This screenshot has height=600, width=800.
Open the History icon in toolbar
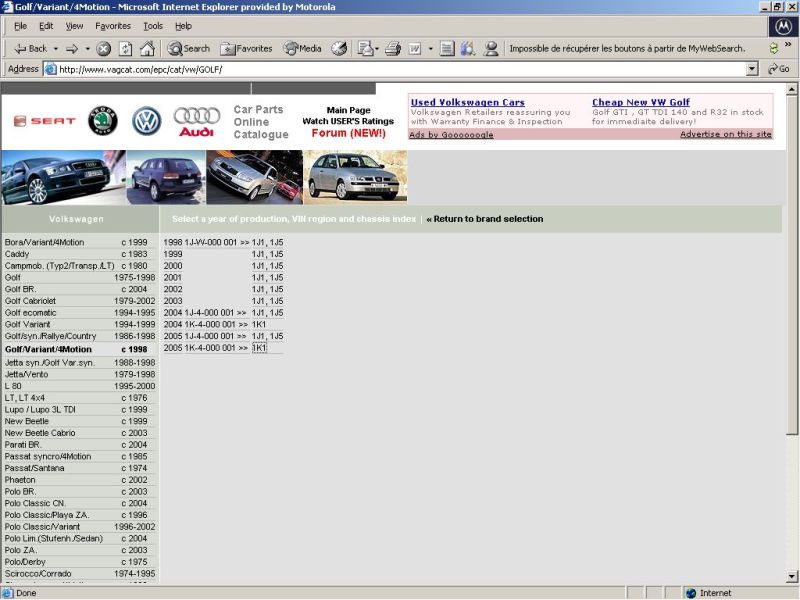[x=339, y=49]
